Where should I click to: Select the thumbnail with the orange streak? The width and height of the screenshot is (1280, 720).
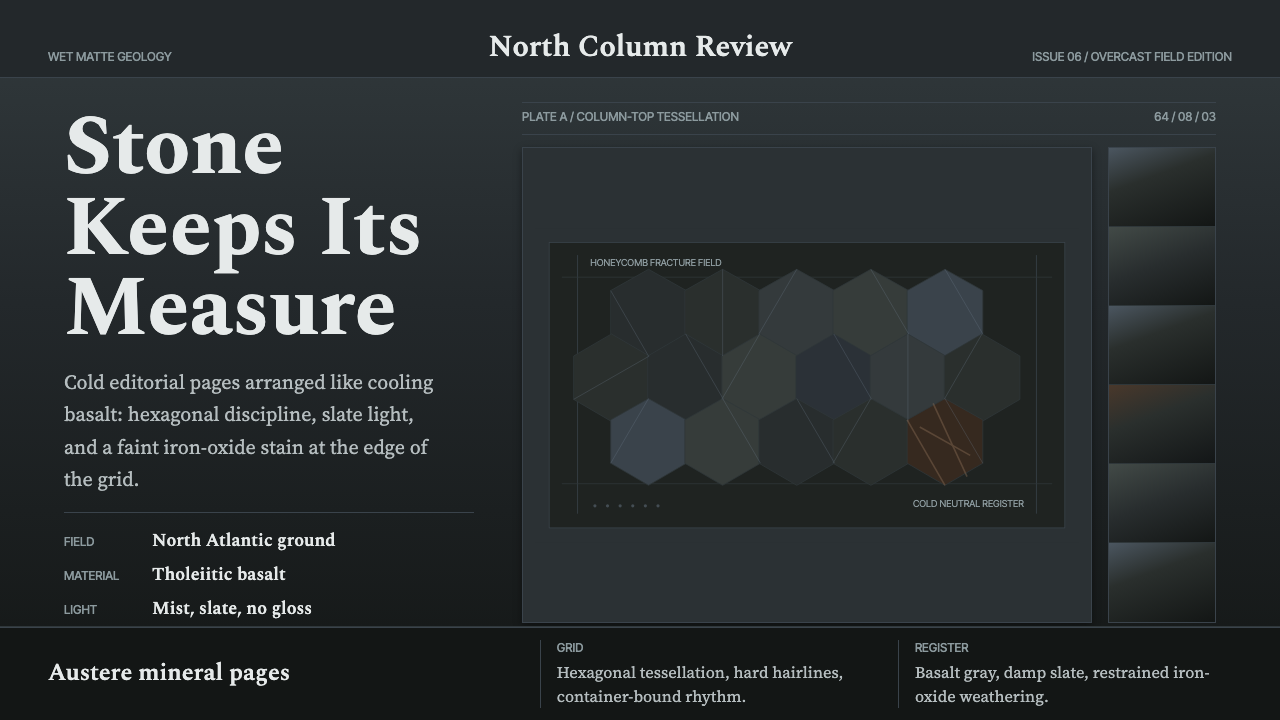coord(1162,424)
